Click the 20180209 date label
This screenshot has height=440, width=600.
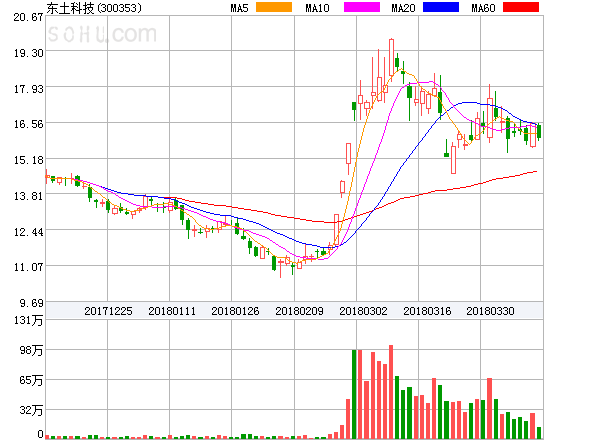click(299, 311)
